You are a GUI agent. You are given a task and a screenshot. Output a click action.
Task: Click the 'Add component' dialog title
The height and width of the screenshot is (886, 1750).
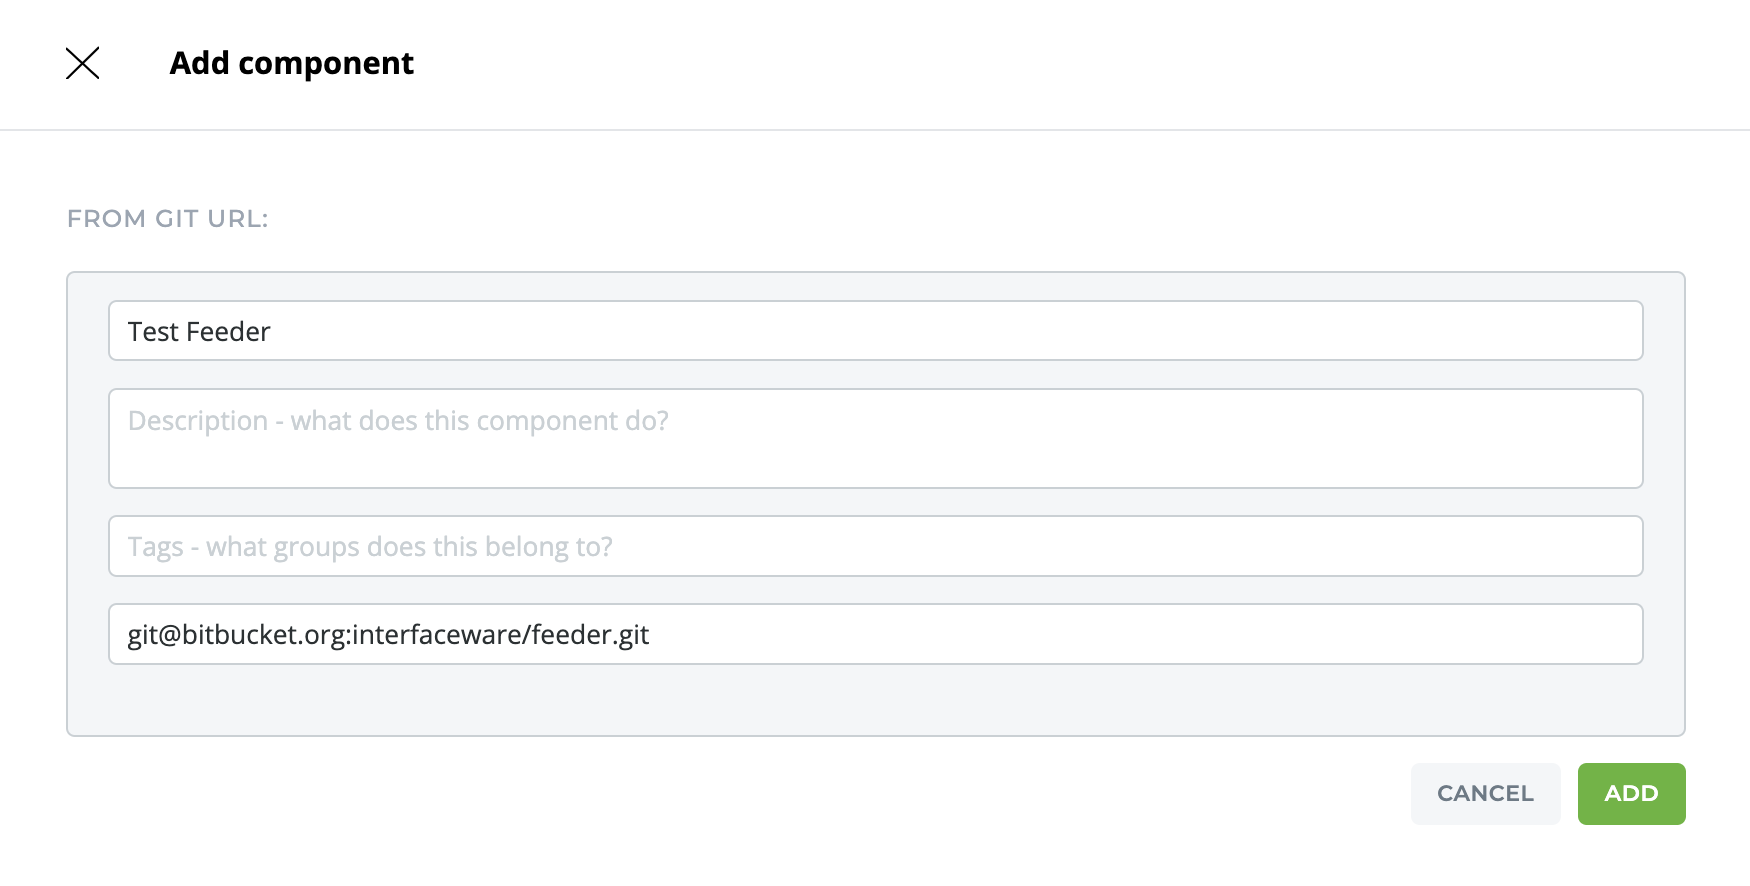point(291,63)
